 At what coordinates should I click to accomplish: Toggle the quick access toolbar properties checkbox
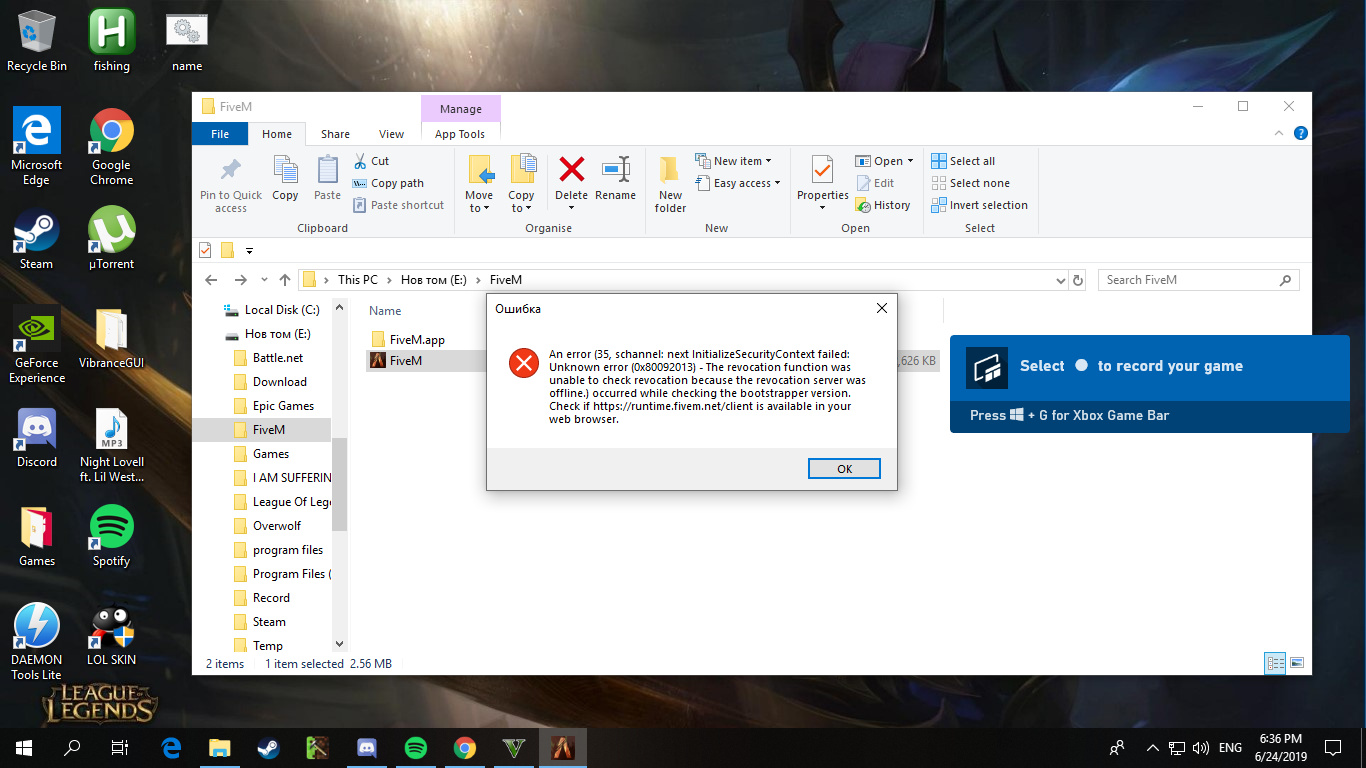tap(206, 250)
